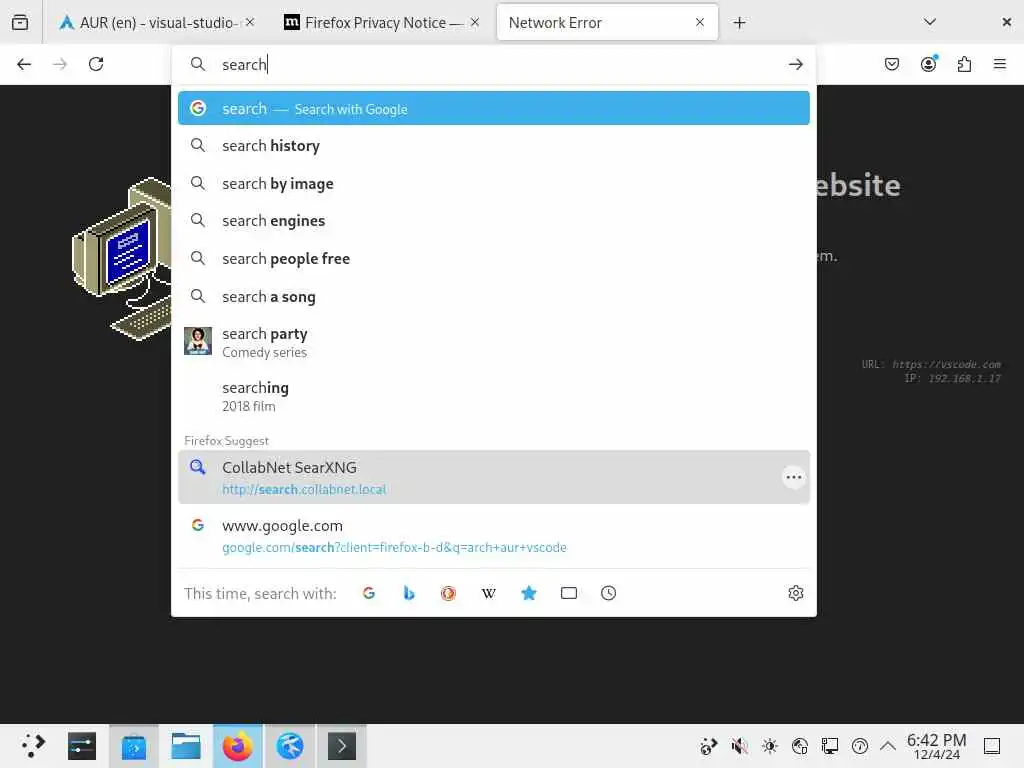This screenshot has height=768, width=1024.
Task: Search this time with Google
Action: coord(369,593)
